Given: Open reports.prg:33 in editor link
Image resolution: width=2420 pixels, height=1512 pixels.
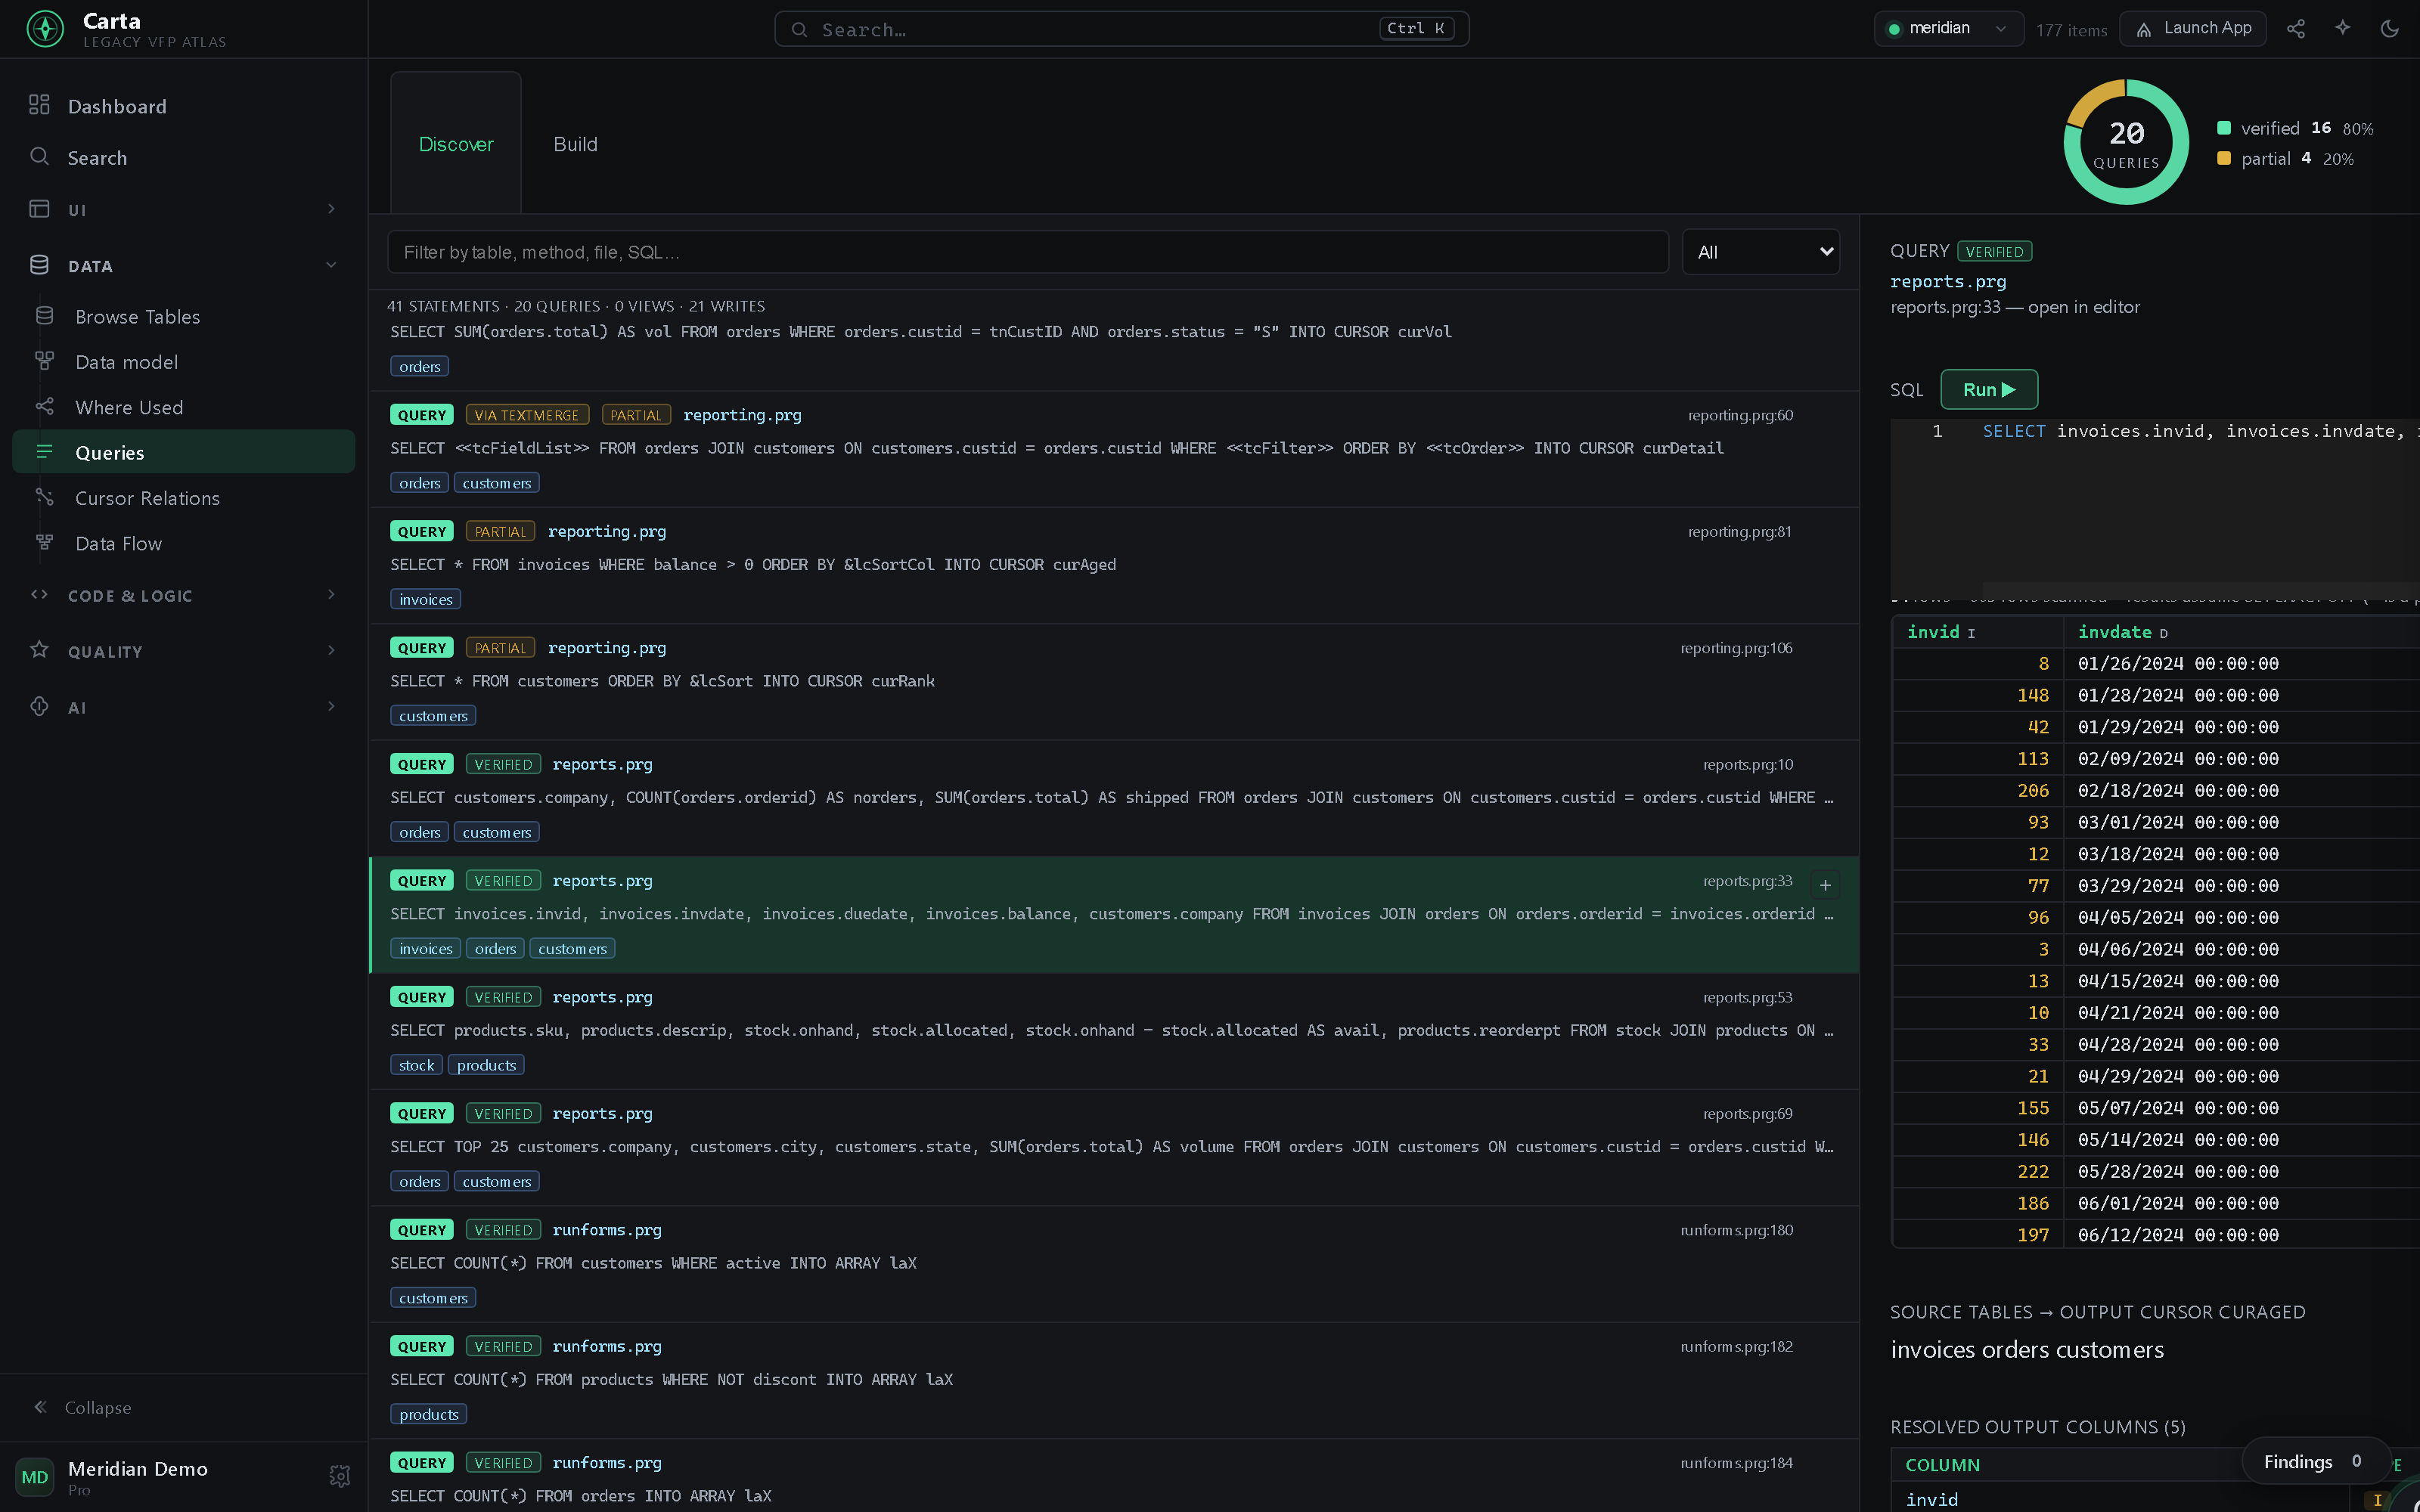Looking at the screenshot, I should 2014,307.
